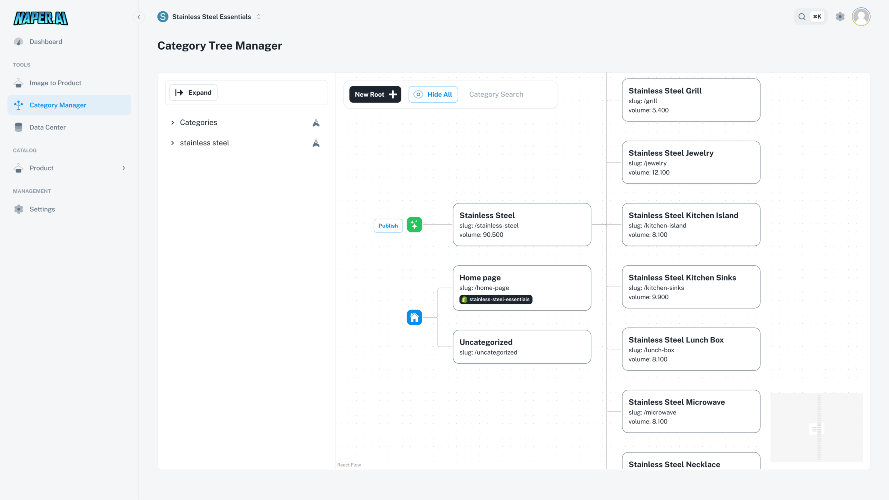Select the Home page node
Screen dimensions: 889x500
coord(522,288)
